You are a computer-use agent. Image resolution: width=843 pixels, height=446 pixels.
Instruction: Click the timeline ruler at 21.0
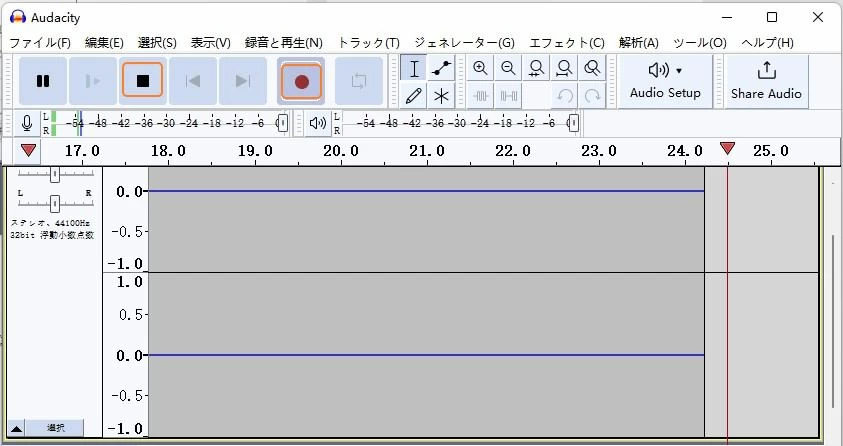click(x=427, y=151)
